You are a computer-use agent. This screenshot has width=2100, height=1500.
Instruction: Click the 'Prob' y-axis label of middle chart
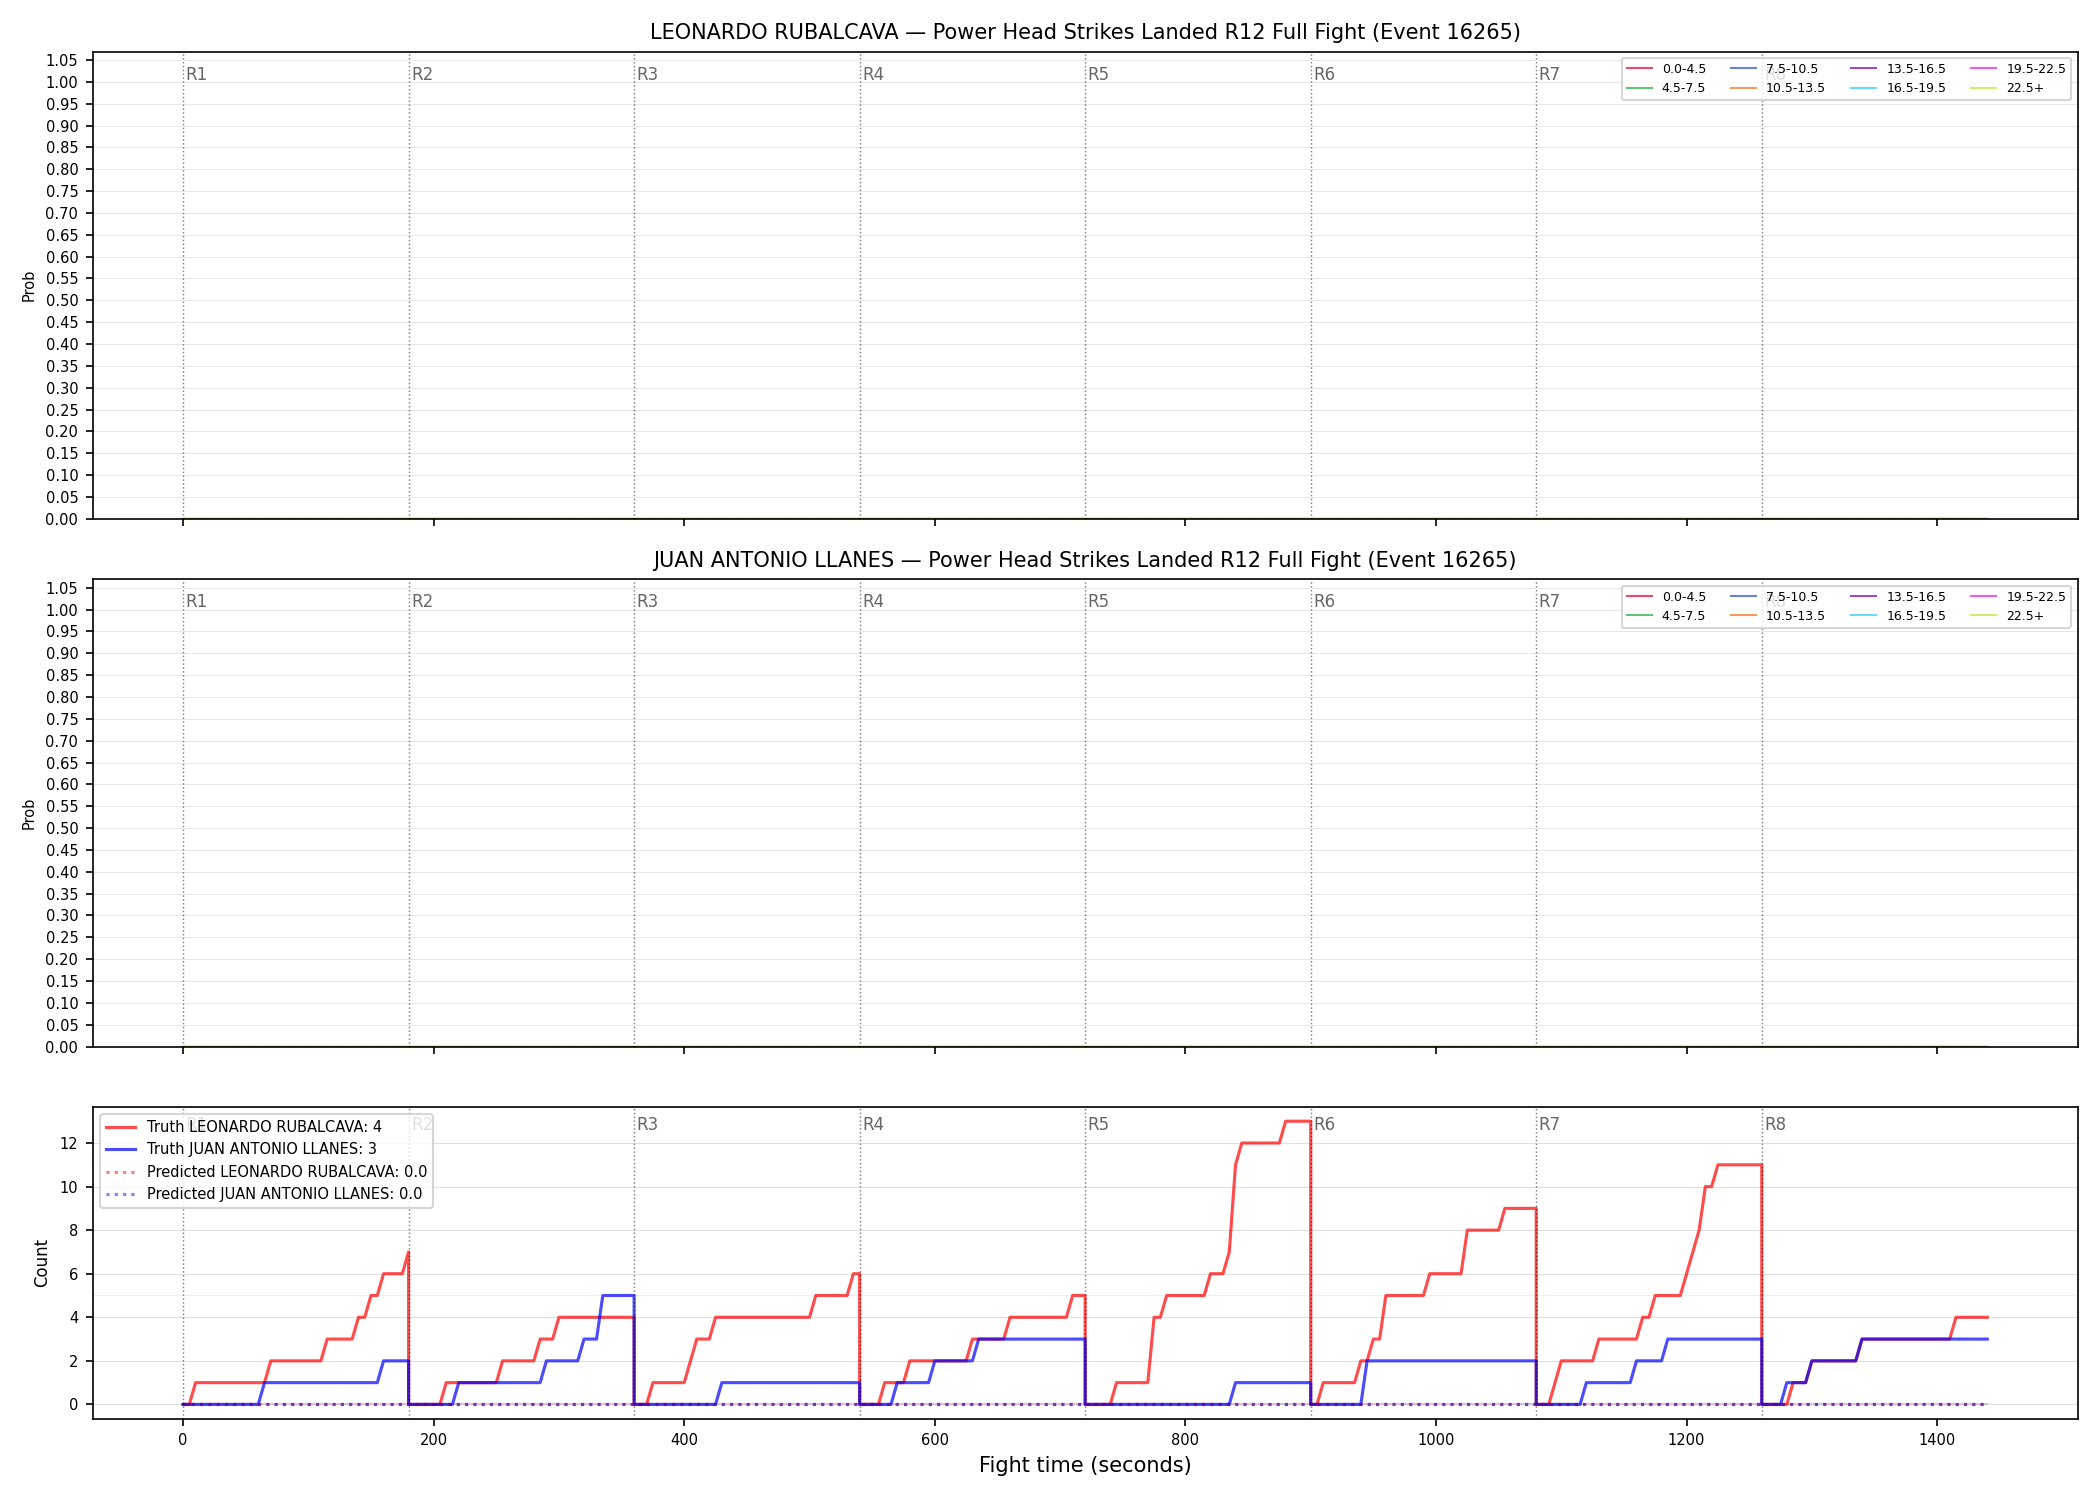coord(29,814)
